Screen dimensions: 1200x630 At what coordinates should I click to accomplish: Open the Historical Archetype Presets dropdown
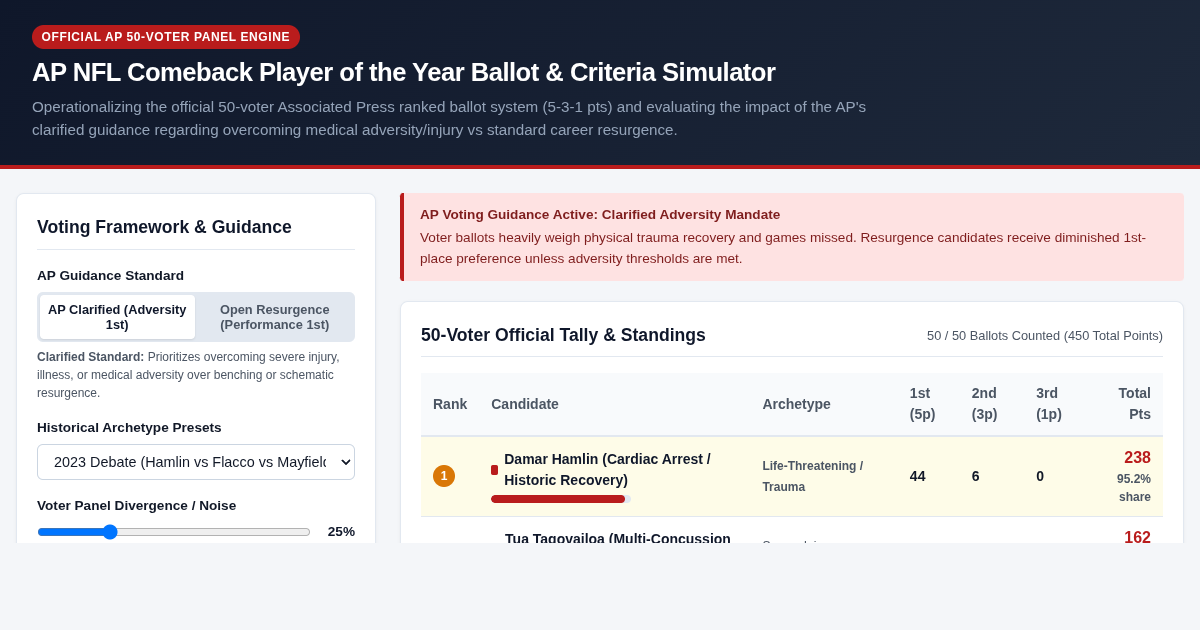(x=196, y=462)
